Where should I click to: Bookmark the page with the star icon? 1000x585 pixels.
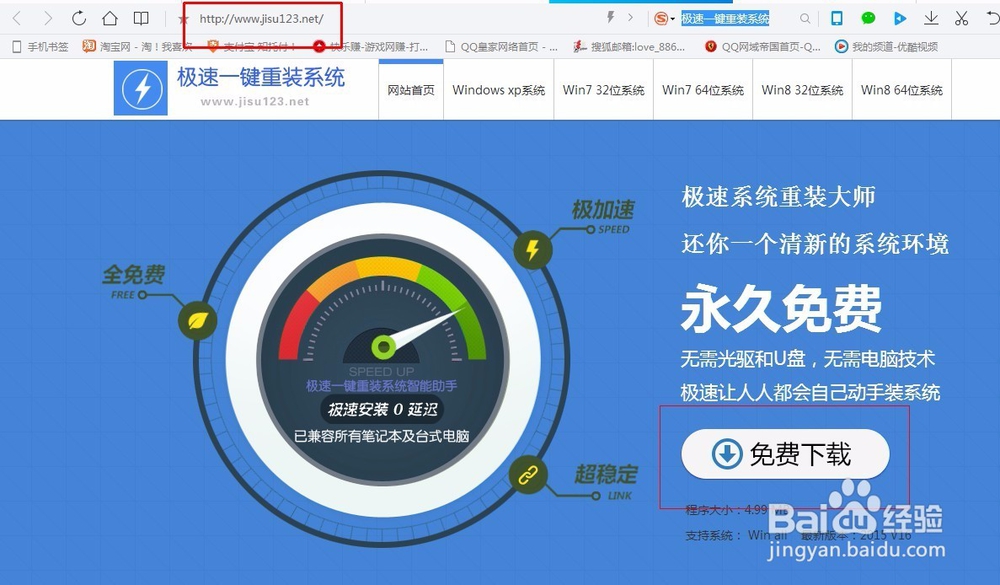[x=184, y=19]
